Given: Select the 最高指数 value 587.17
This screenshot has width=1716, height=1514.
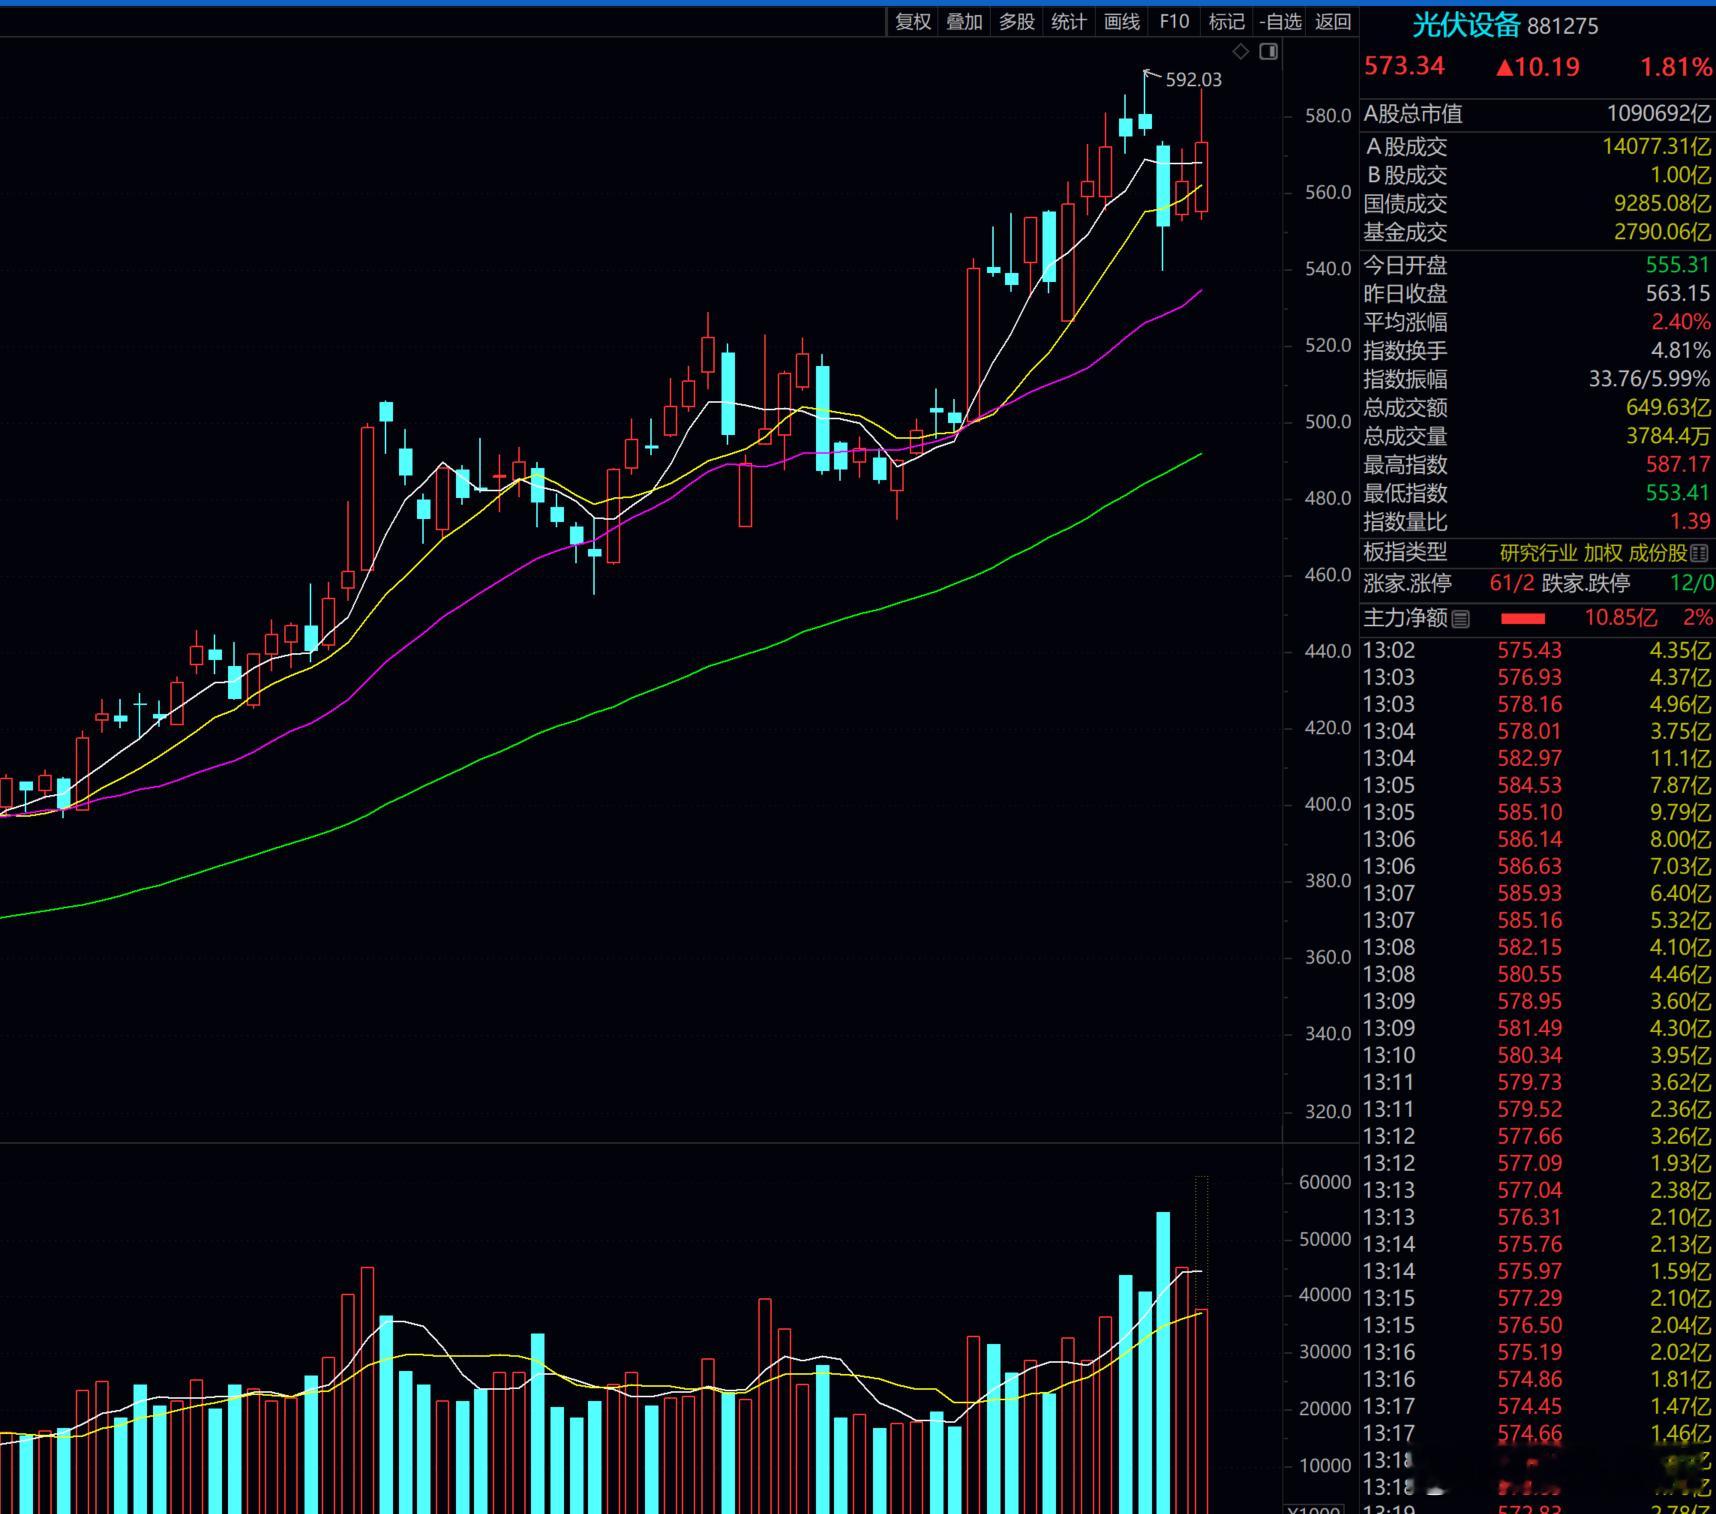Looking at the screenshot, I should tap(1678, 464).
